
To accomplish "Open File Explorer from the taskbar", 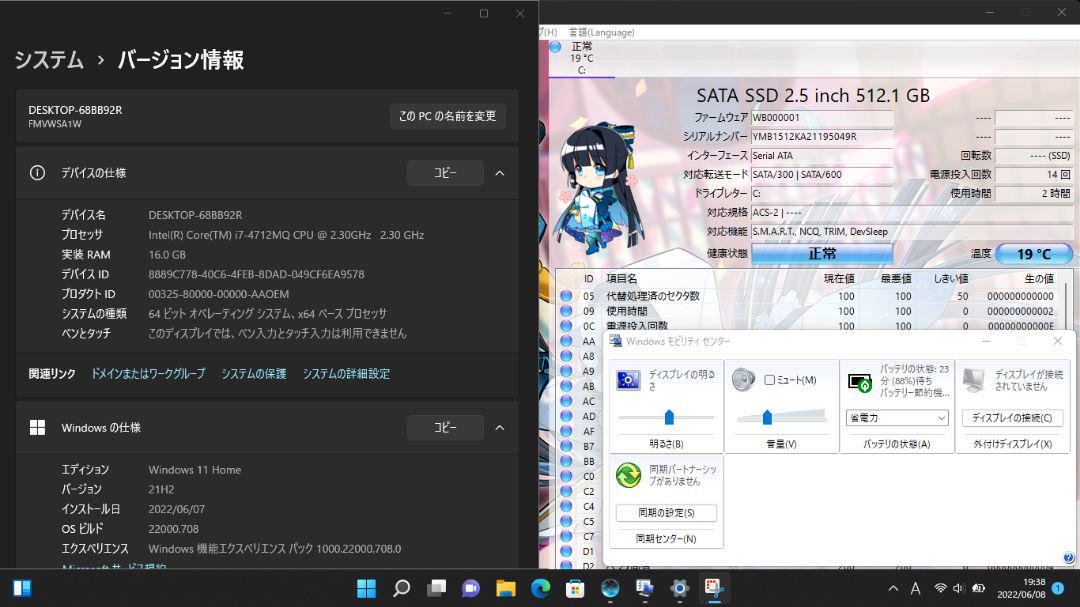I will point(506,588).
